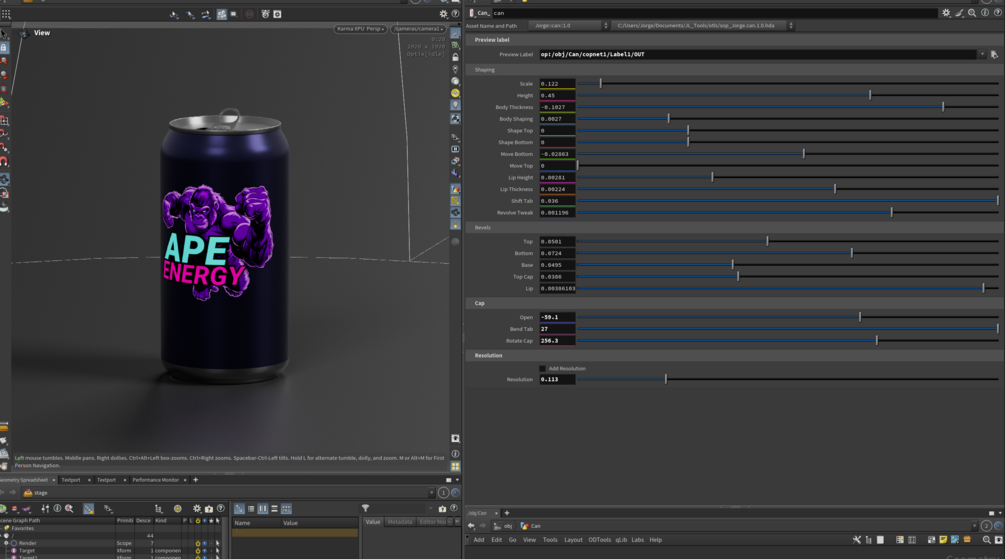Click the color palette icon in network toolbar
The height and width of the screenshot is (559, 1005).
(x=900, y=540)
